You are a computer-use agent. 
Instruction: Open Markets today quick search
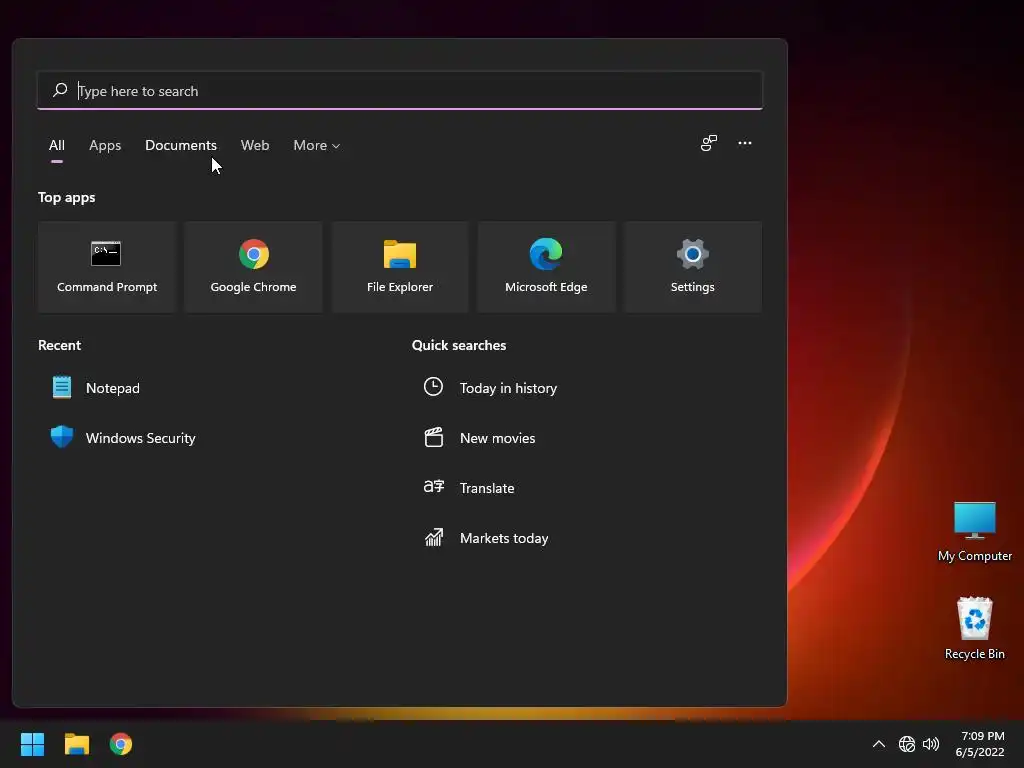coord(486,538)
